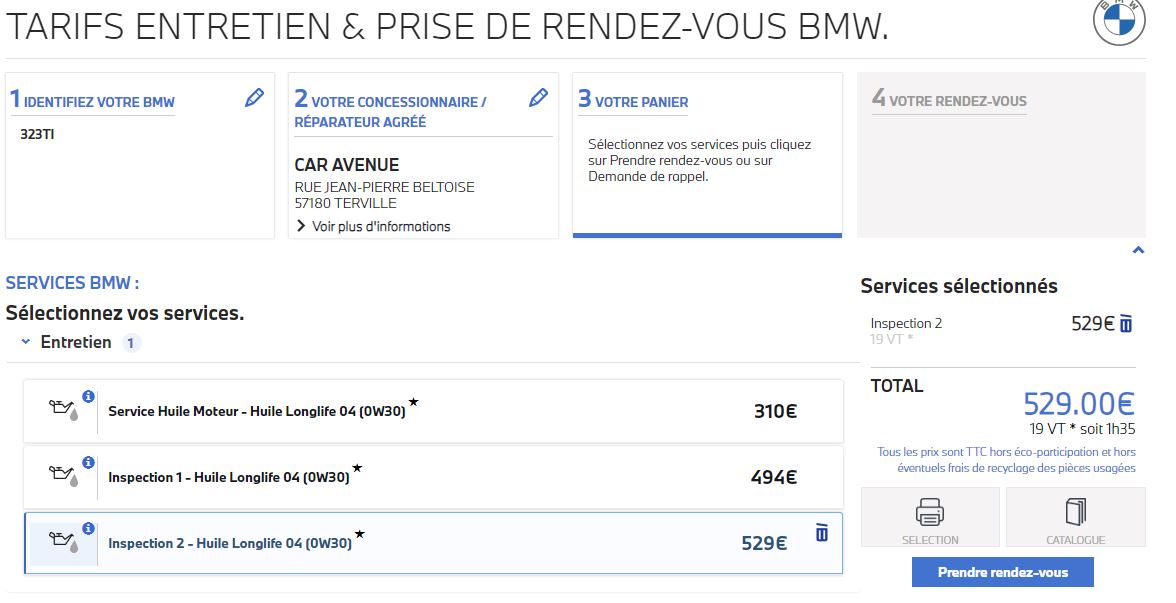The width and height of the screenshot is (1176, 603).
Task: Remove Inspection 2 from Services sélectionnés
Action: click(1126, 324)
